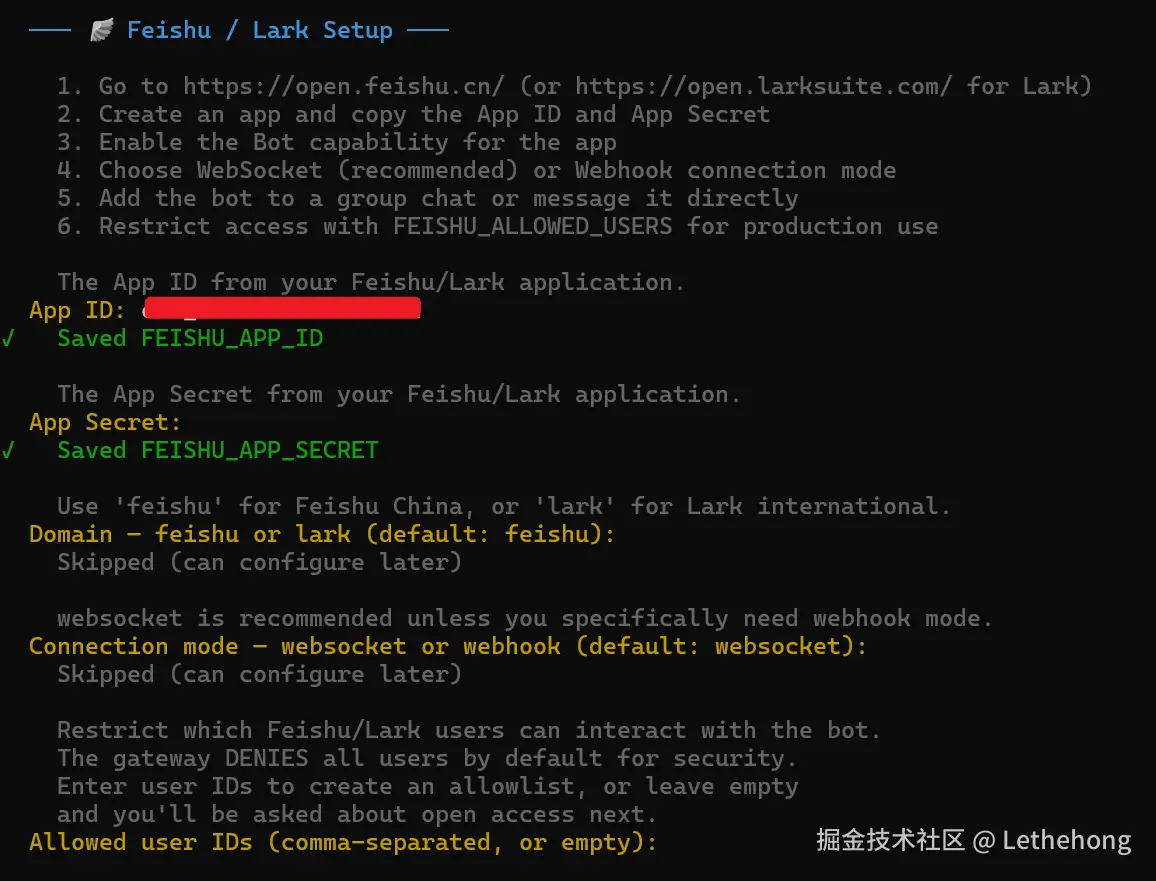
Task: Click the Saved FEISHU_APP_ID text
Action: (190, 338)
